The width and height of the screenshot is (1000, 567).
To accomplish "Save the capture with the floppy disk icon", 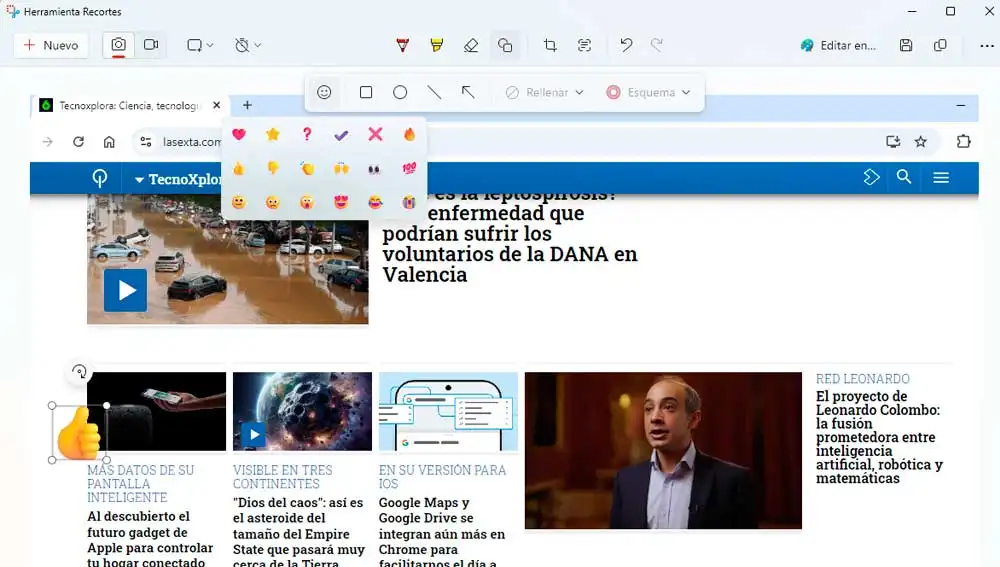I will click(906, 45).
